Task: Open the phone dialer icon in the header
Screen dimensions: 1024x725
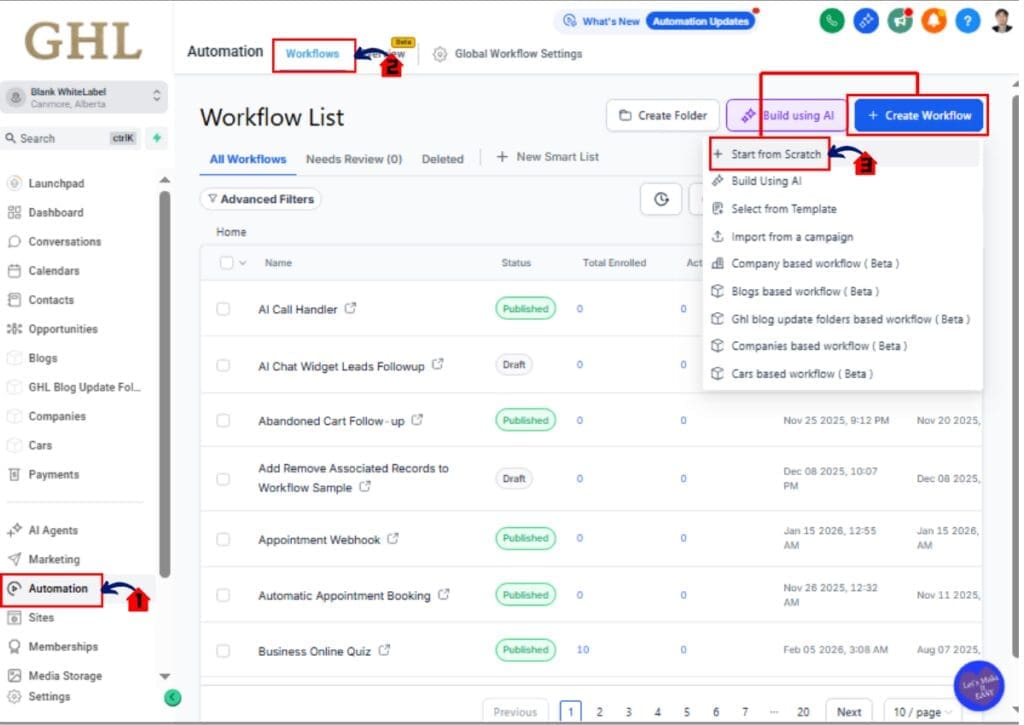Action: [x=831, y=20]
